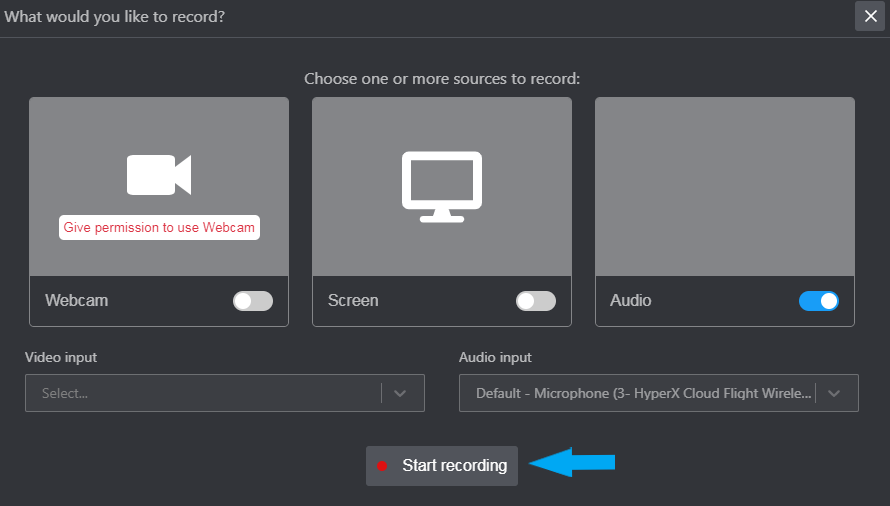890x506 pixels.
Task: Click Give permission to use Webcam
Action: tap(159, 227)
